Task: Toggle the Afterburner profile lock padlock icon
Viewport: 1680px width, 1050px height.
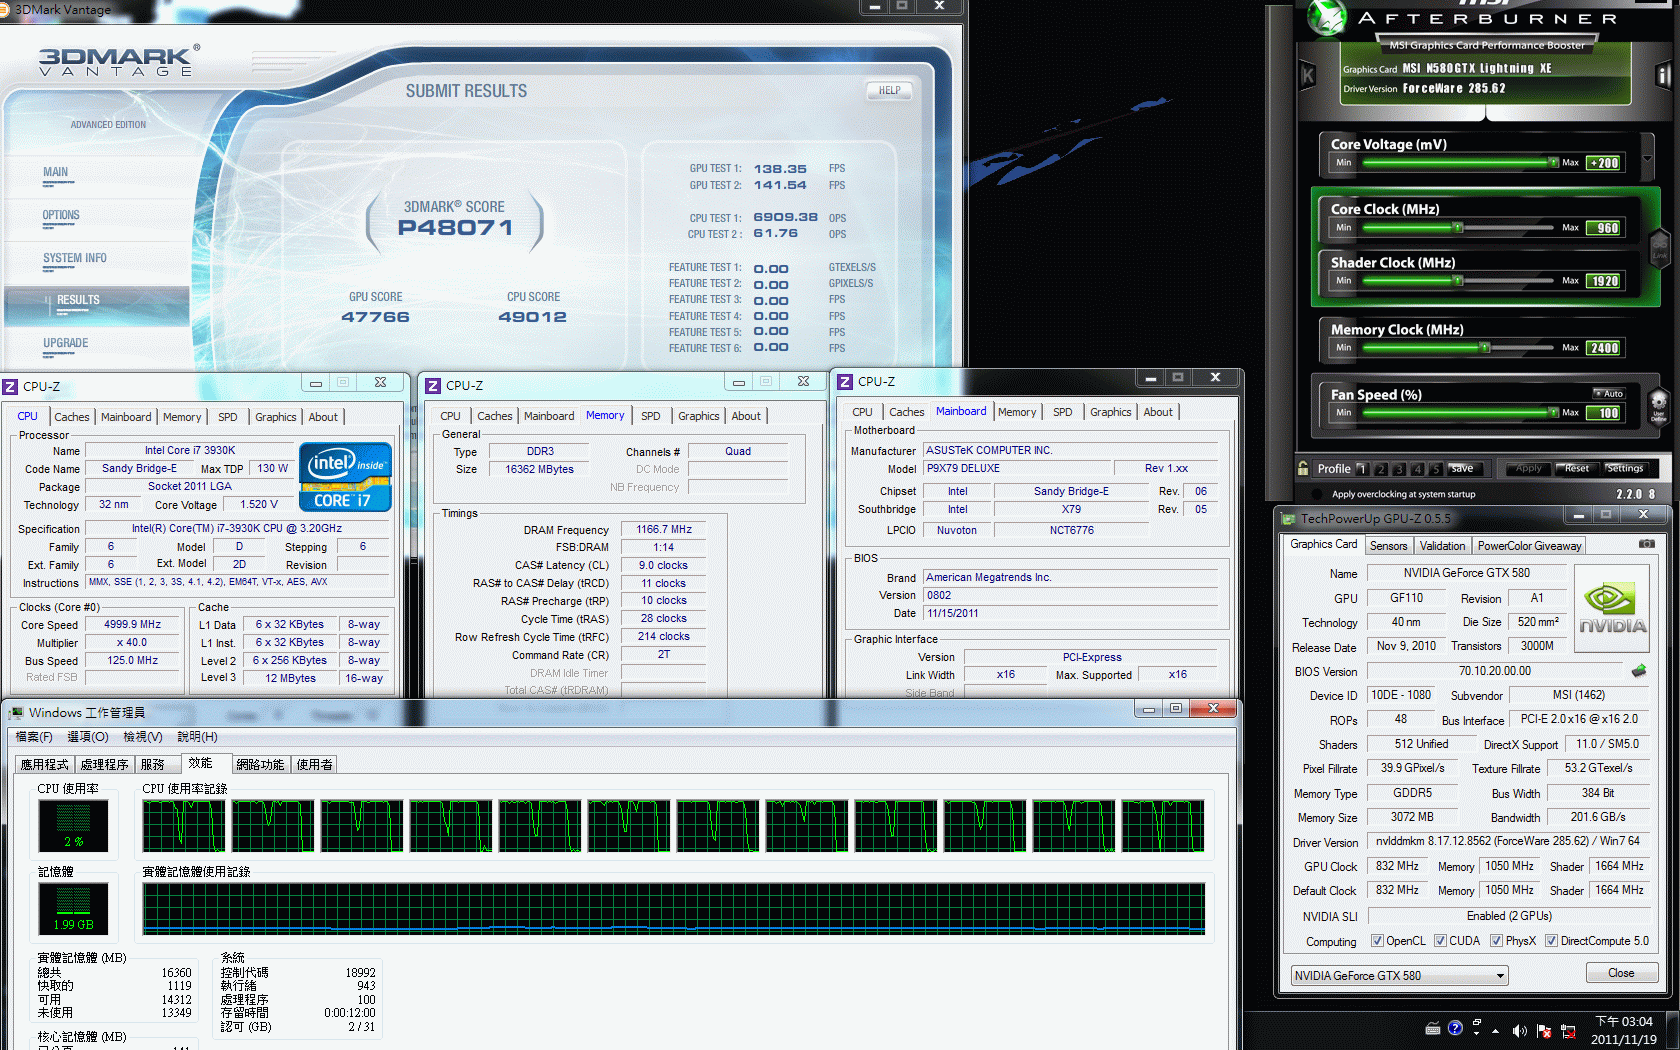Action: click(x=1303, y=468)
